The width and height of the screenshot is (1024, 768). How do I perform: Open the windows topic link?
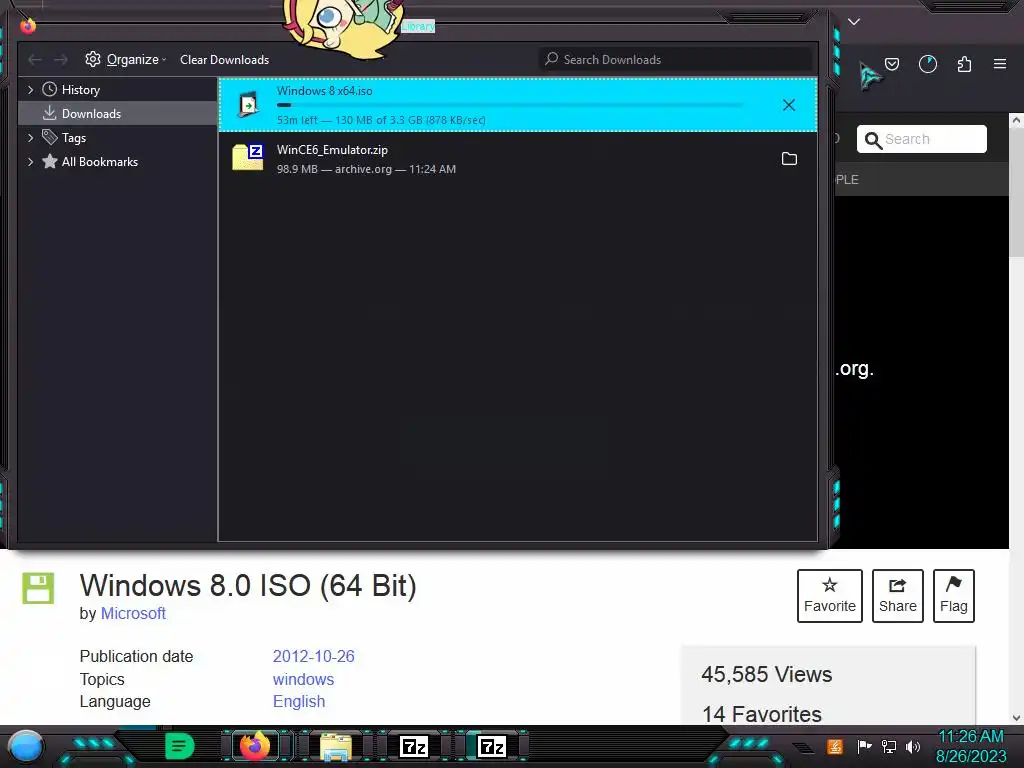pos(303,679)
